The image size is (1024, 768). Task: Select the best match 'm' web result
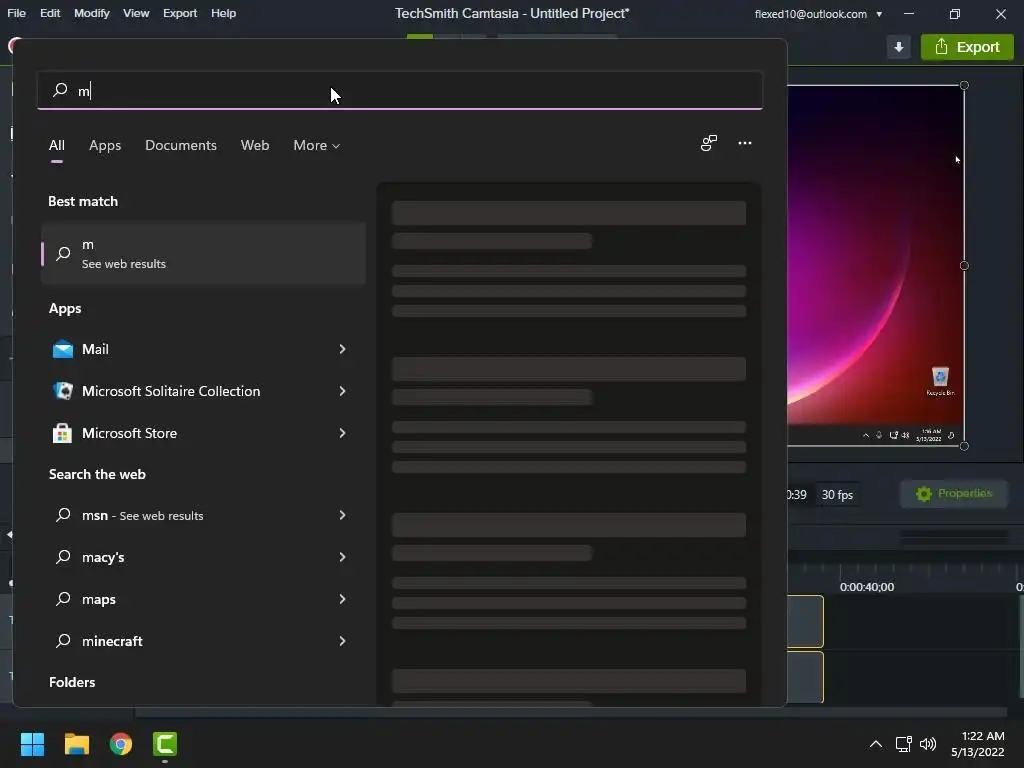tap(203, 253)
